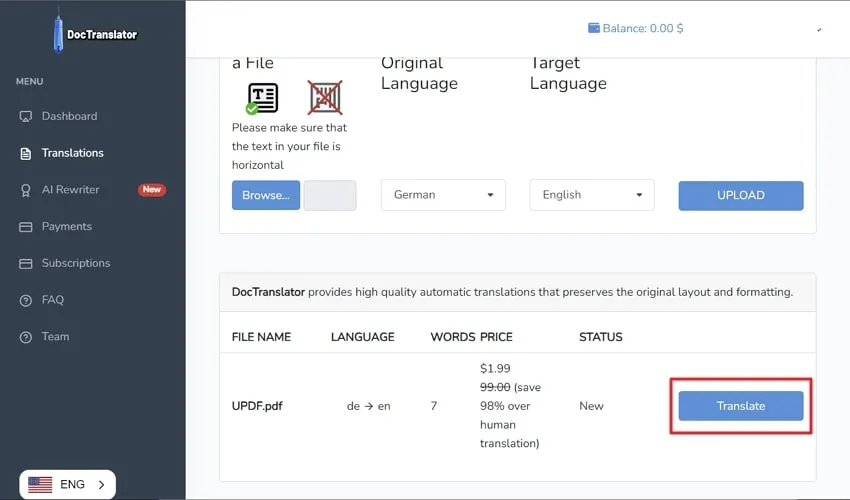Click the FAQ question mark icon

(25, 300)
